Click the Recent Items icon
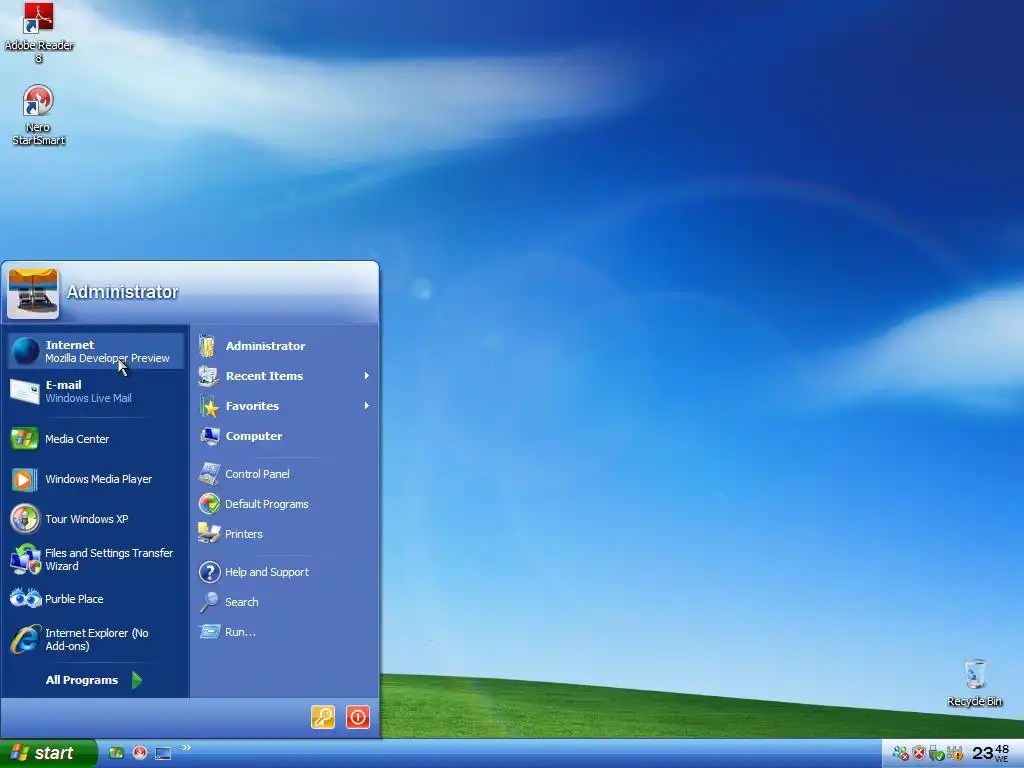Viewport: 1024px width, 768px height. pos(209,376)
